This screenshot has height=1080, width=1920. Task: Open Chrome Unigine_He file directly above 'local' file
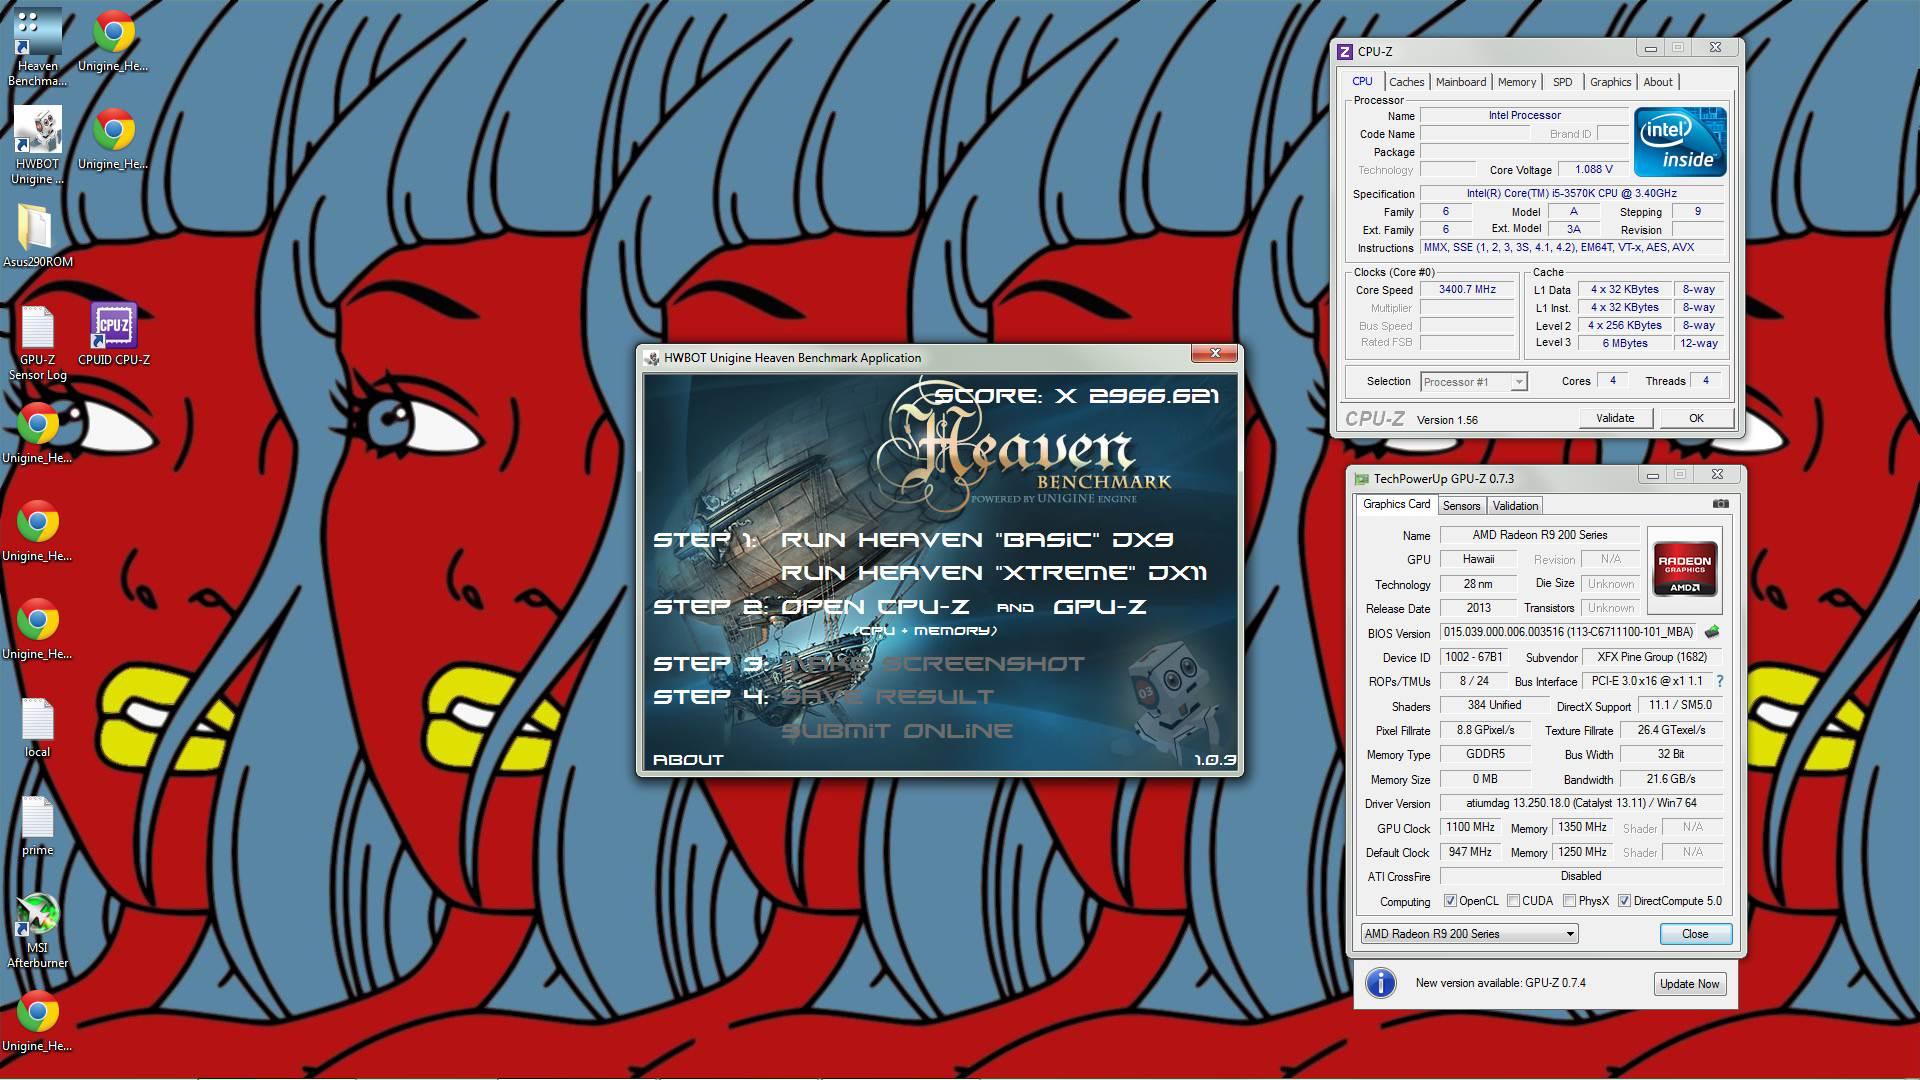pos(37,628)
